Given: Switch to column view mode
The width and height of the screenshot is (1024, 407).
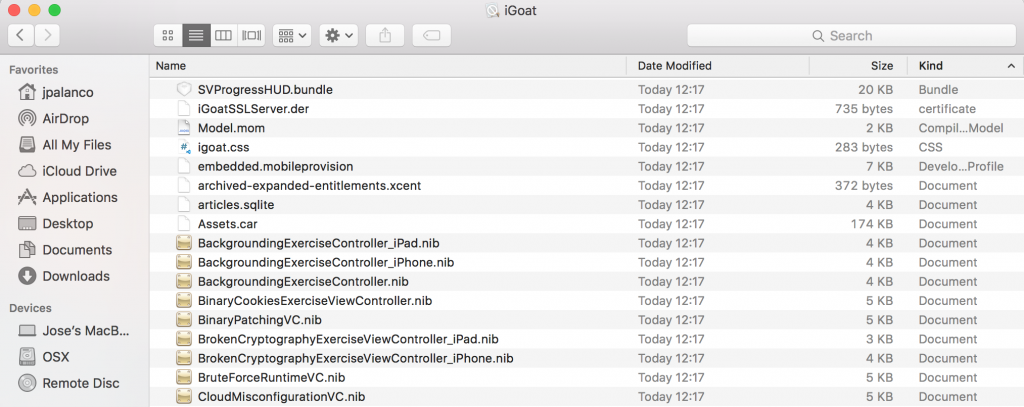Looking at the screenshot, I should pyautogui.click(x=223, y=35).
